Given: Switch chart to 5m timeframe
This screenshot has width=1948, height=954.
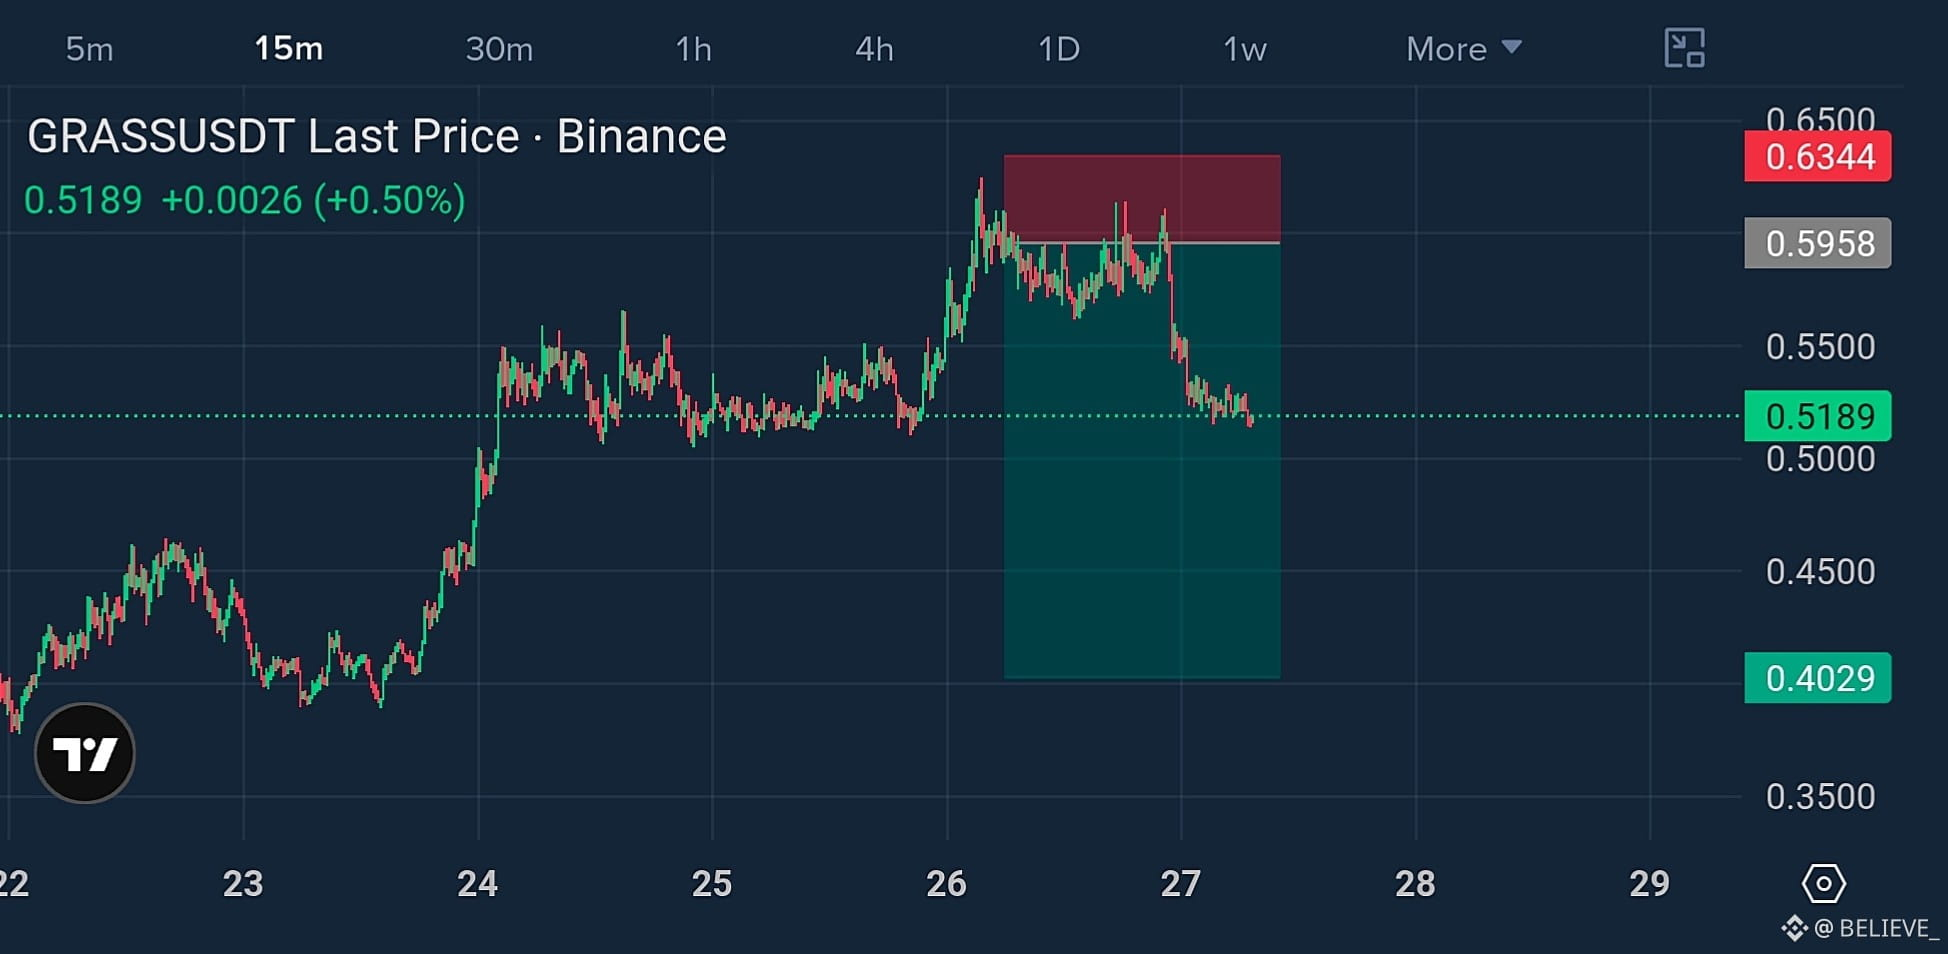Looking at the screenshot, I should click(89, 49).
